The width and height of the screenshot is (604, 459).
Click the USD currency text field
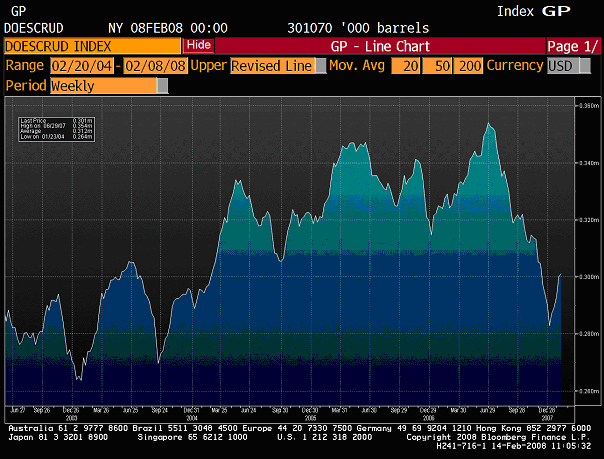[x=560, y=65]
